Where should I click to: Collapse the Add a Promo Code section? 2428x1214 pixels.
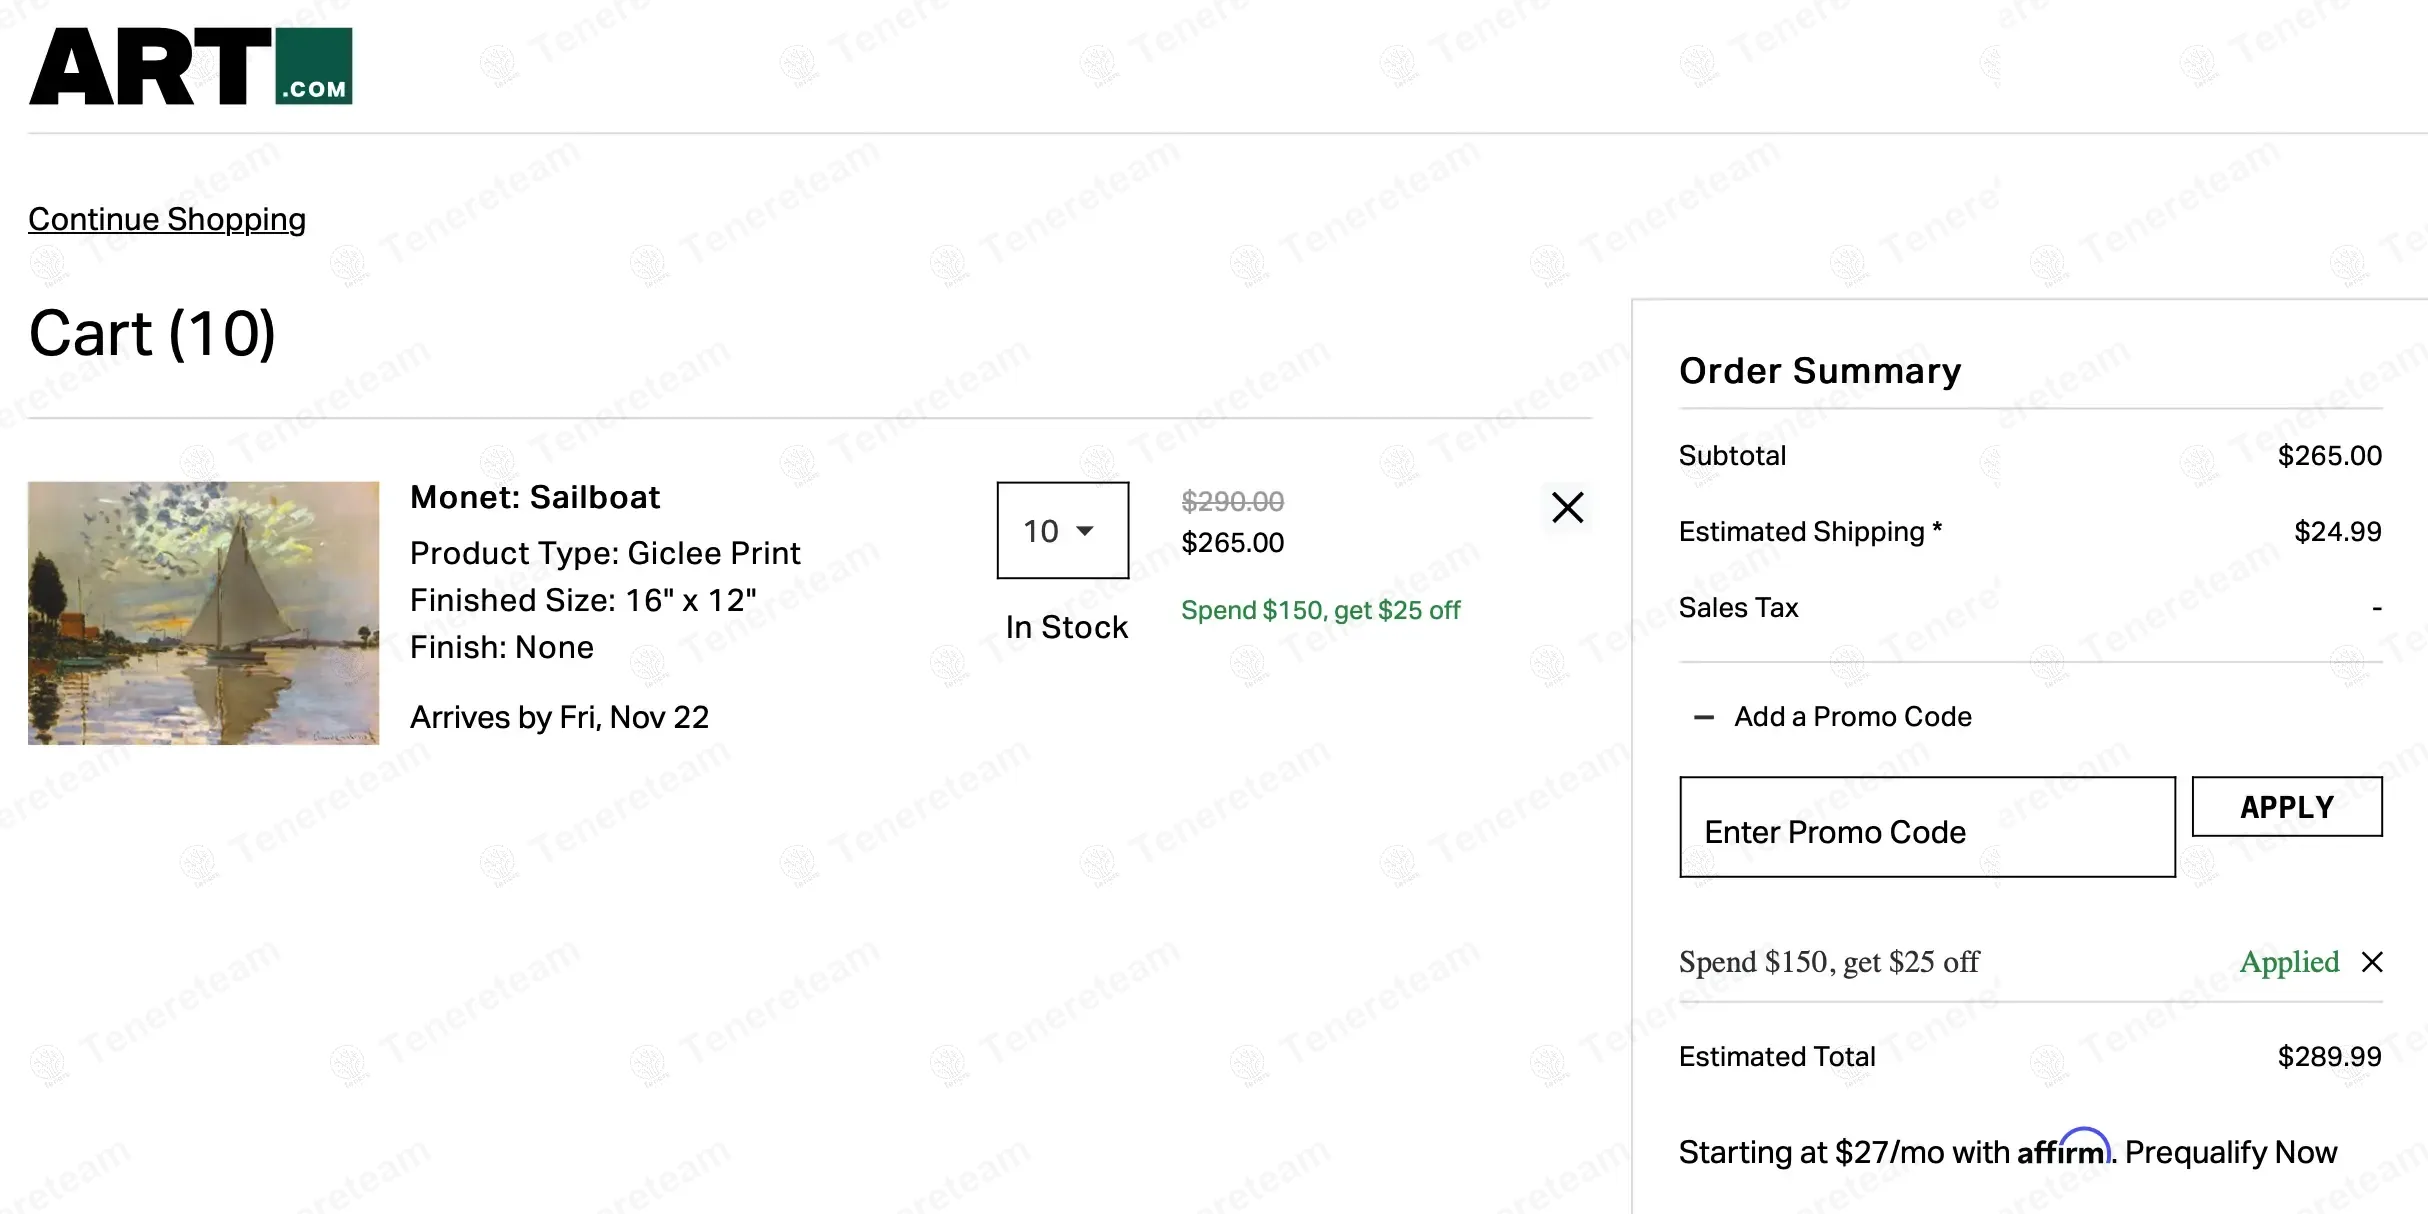(x=1704, y=717)
